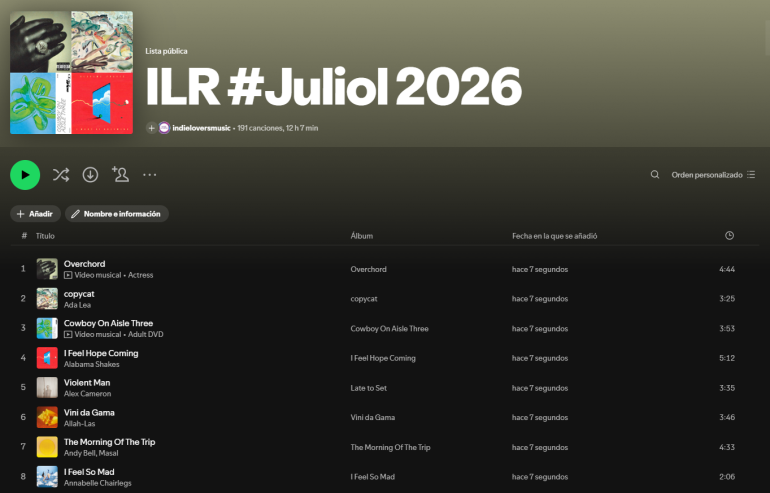Image resolution: width=770 pixels, height=493 pixels.
Task: Click the Vini da Gama cover thumbnail
Action: coord(47,417)
